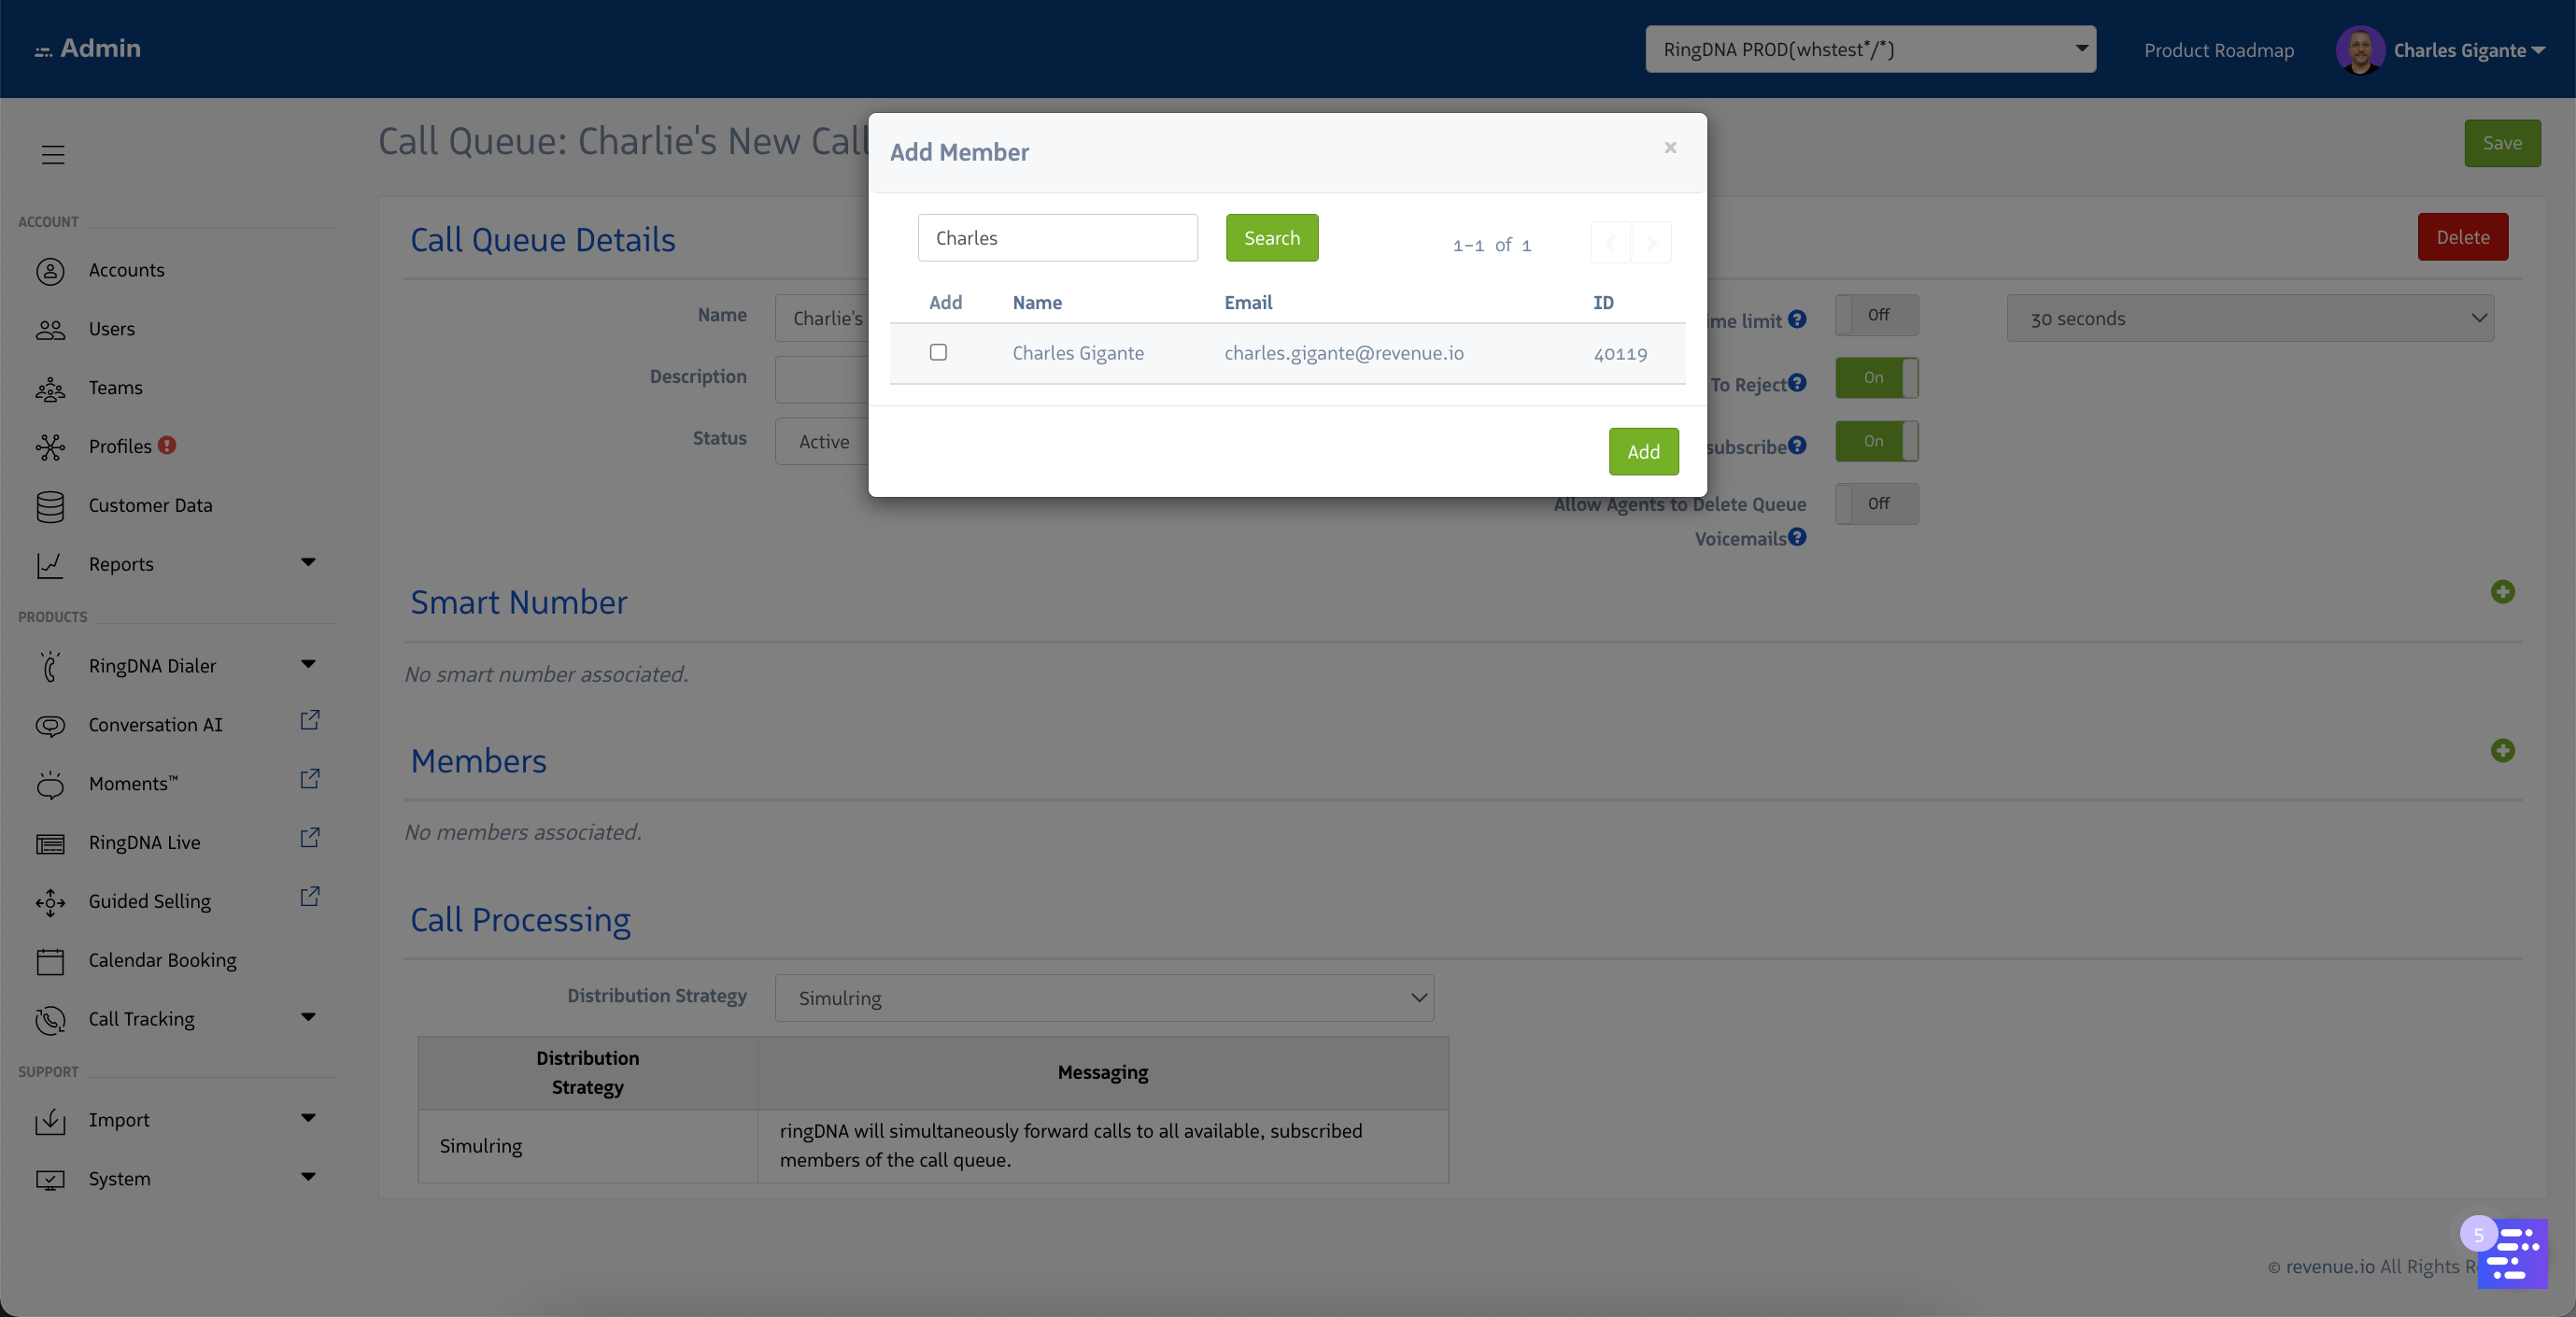Check the Add box for Charles Gigante
Viewport: 2576px width, 1317px height.
938,352
